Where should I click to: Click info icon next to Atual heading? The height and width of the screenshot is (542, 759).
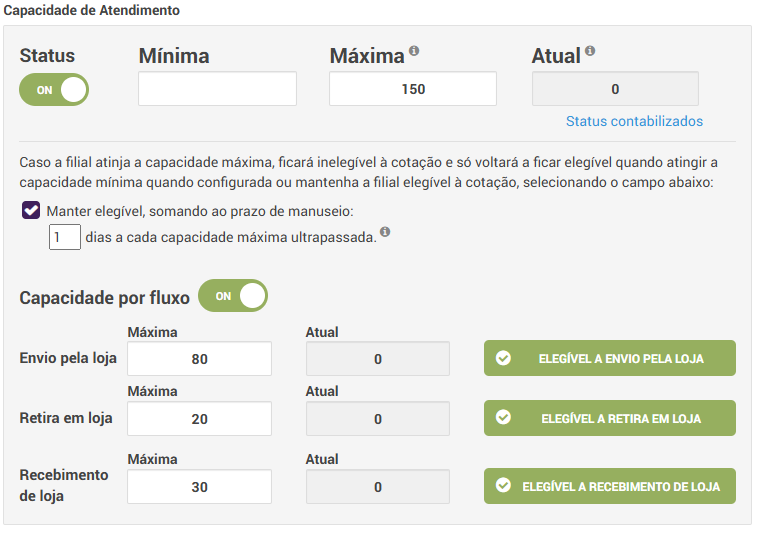(590, 51)
